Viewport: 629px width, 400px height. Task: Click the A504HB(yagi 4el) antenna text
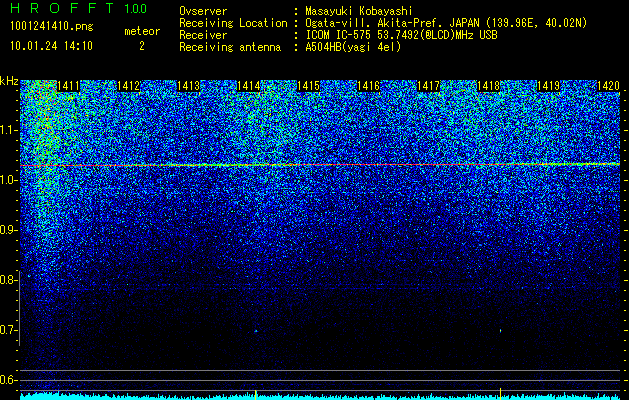353,47
